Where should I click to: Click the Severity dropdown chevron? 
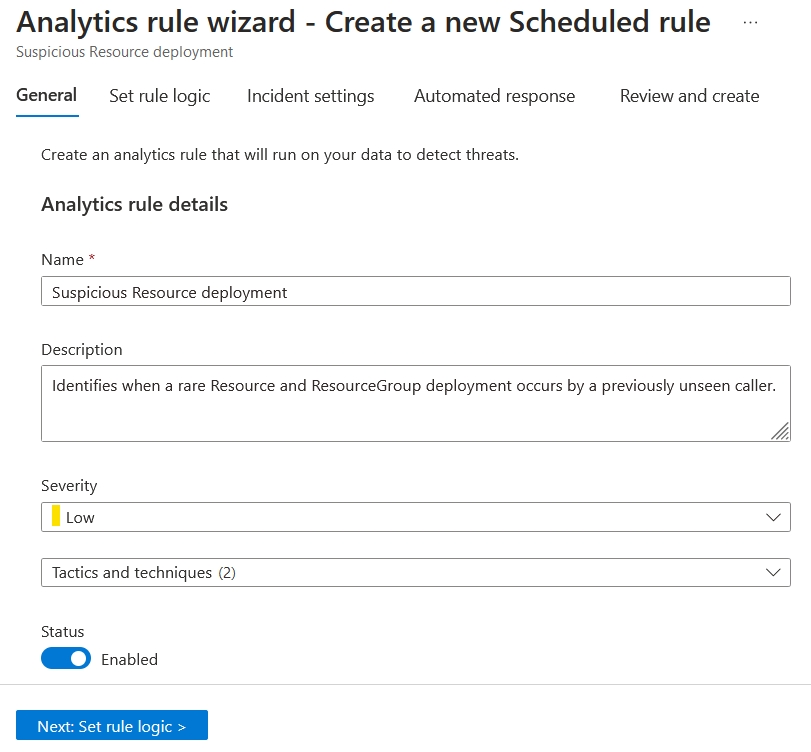click(x=771, y=517)
